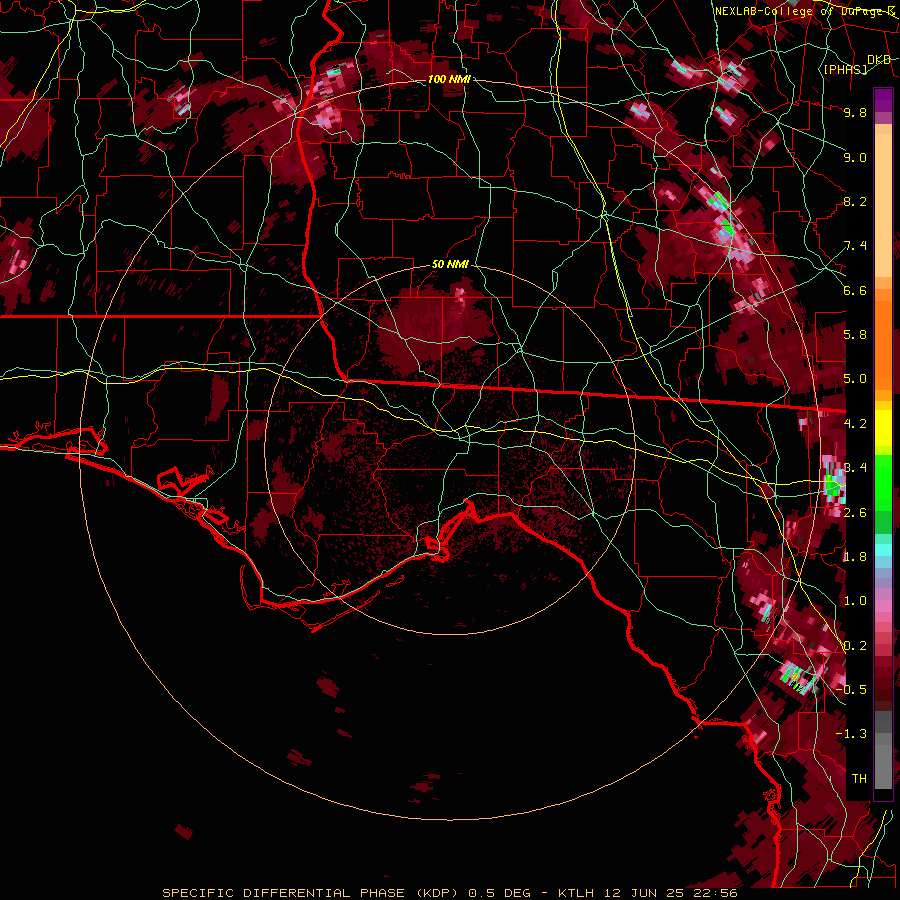Select the 9.8 value on the color scale
900x900 pixels.
[855, 112]
